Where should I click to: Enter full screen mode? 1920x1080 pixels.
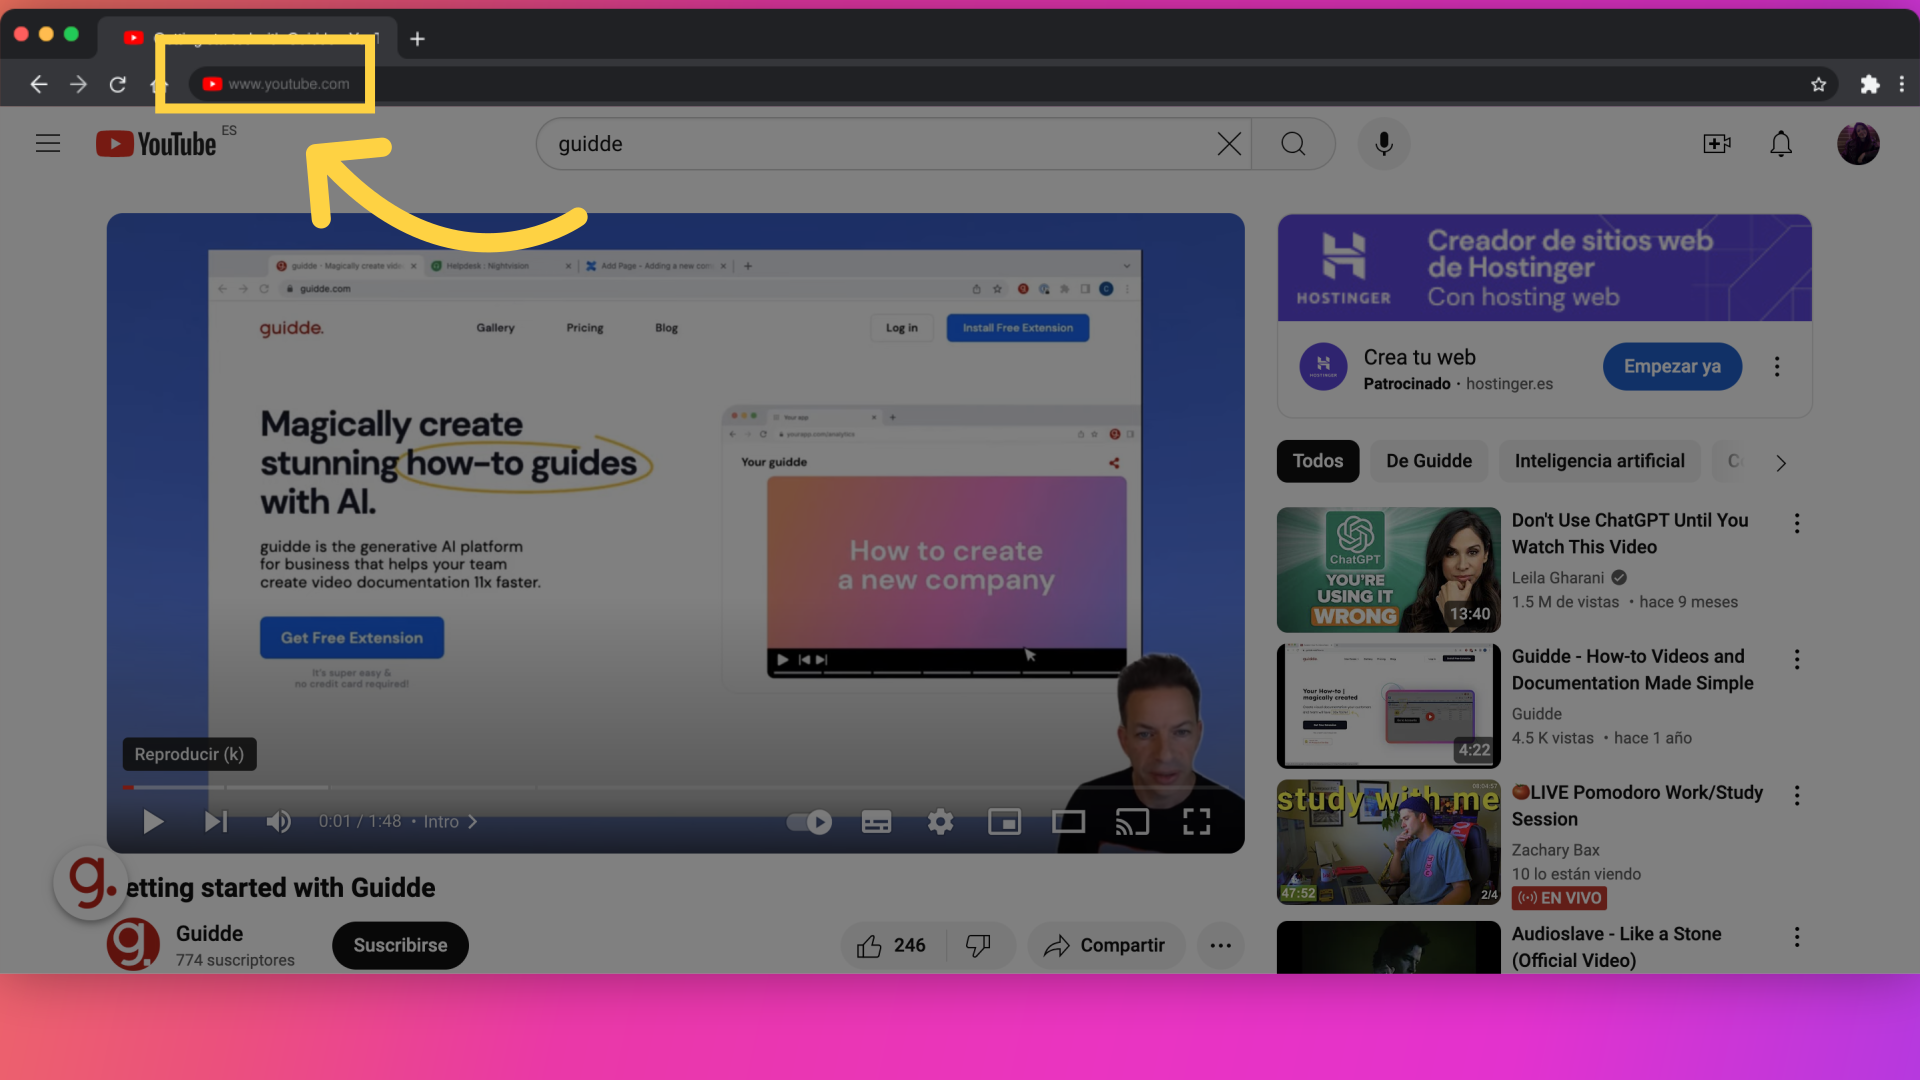click(x=1196, y=822)
